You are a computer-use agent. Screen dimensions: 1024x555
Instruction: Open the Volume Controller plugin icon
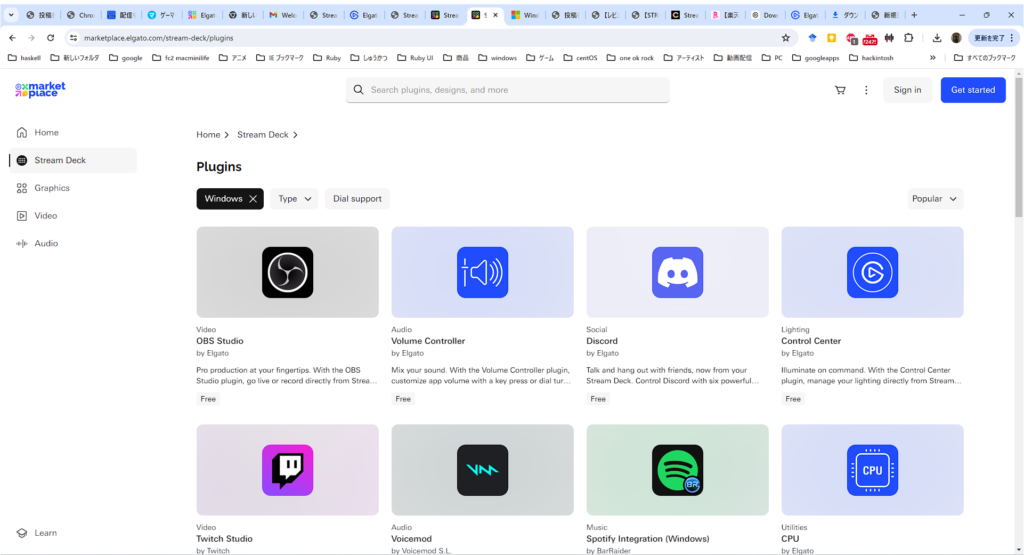tap(483, 272)
